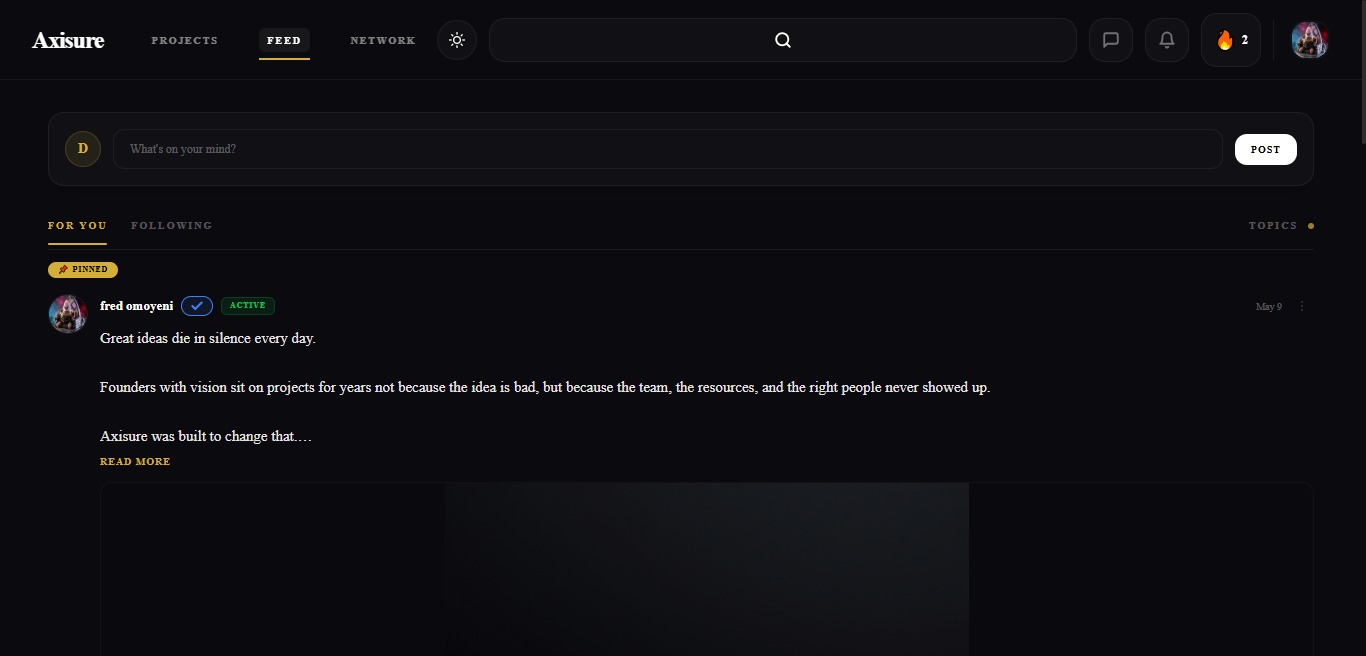Image resolution: width=1366 pixels, height=656 pixels.
Task: Expand post with Read More
Action: click(135, 462)
